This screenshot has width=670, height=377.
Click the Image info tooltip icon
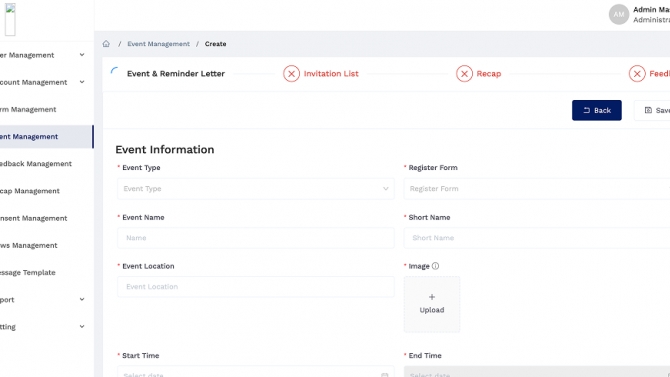(435, 266)
